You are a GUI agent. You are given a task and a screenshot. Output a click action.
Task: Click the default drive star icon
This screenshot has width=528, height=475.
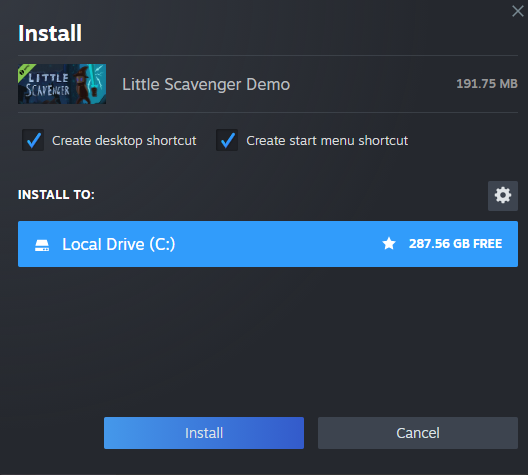pyautogui.click(x=389, y=243)
